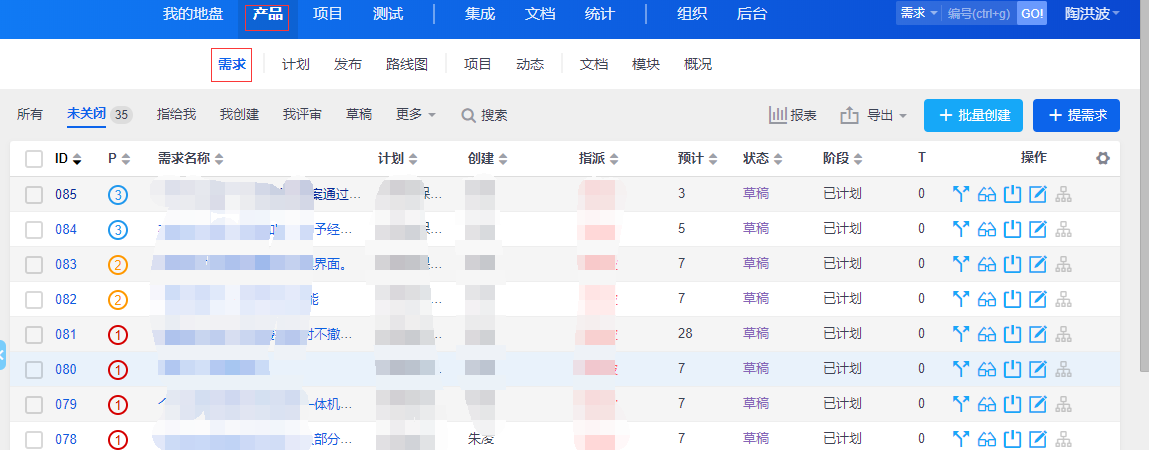The height and width of the screenshot is (450, 1149).
Task: Click the review glasses icon for story 085
Action: click(x=987, y=194)
